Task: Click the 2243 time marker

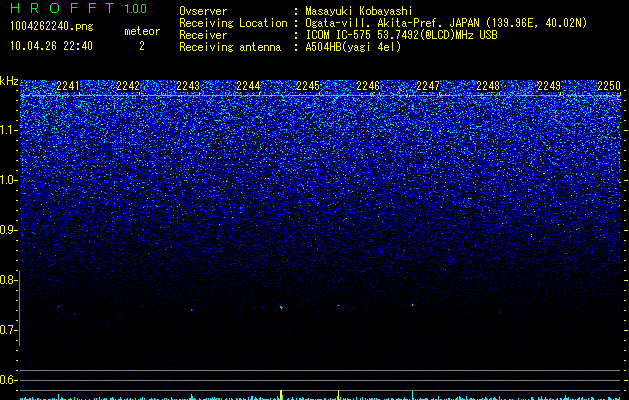Action: point(188,86)
